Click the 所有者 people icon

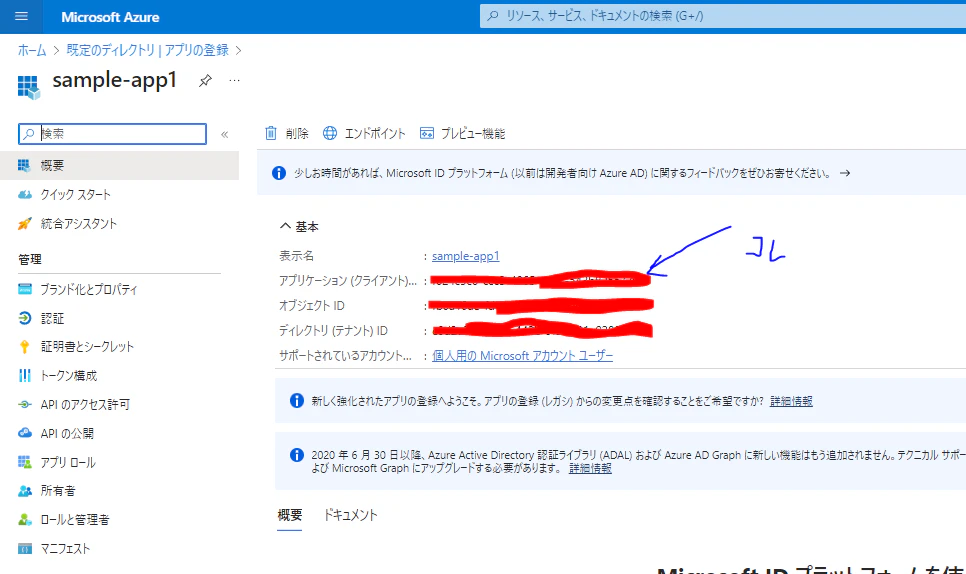point(25,491)
